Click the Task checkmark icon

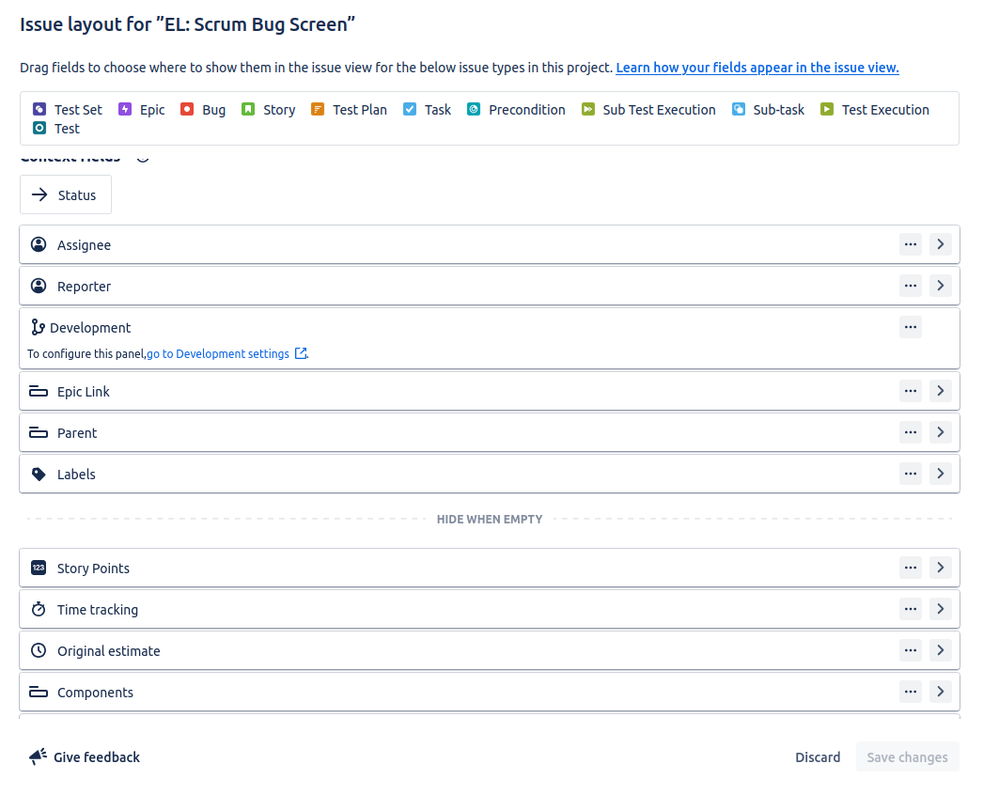coord(409,110)
